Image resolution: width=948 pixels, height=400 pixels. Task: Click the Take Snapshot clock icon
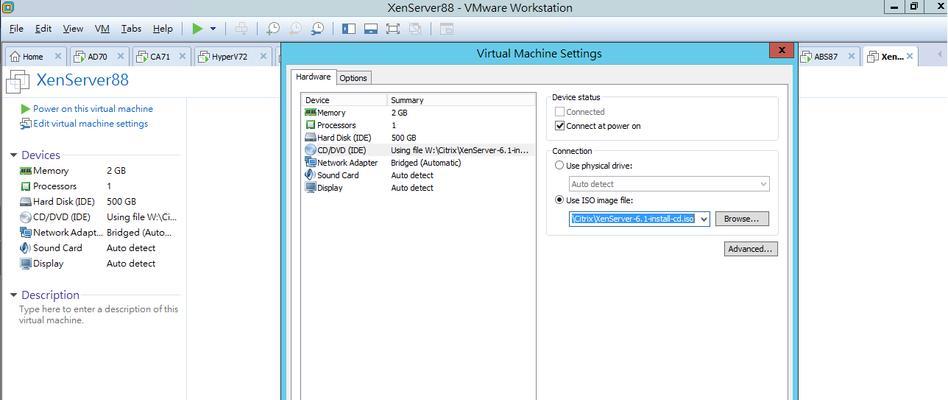(x=273, y=28)
